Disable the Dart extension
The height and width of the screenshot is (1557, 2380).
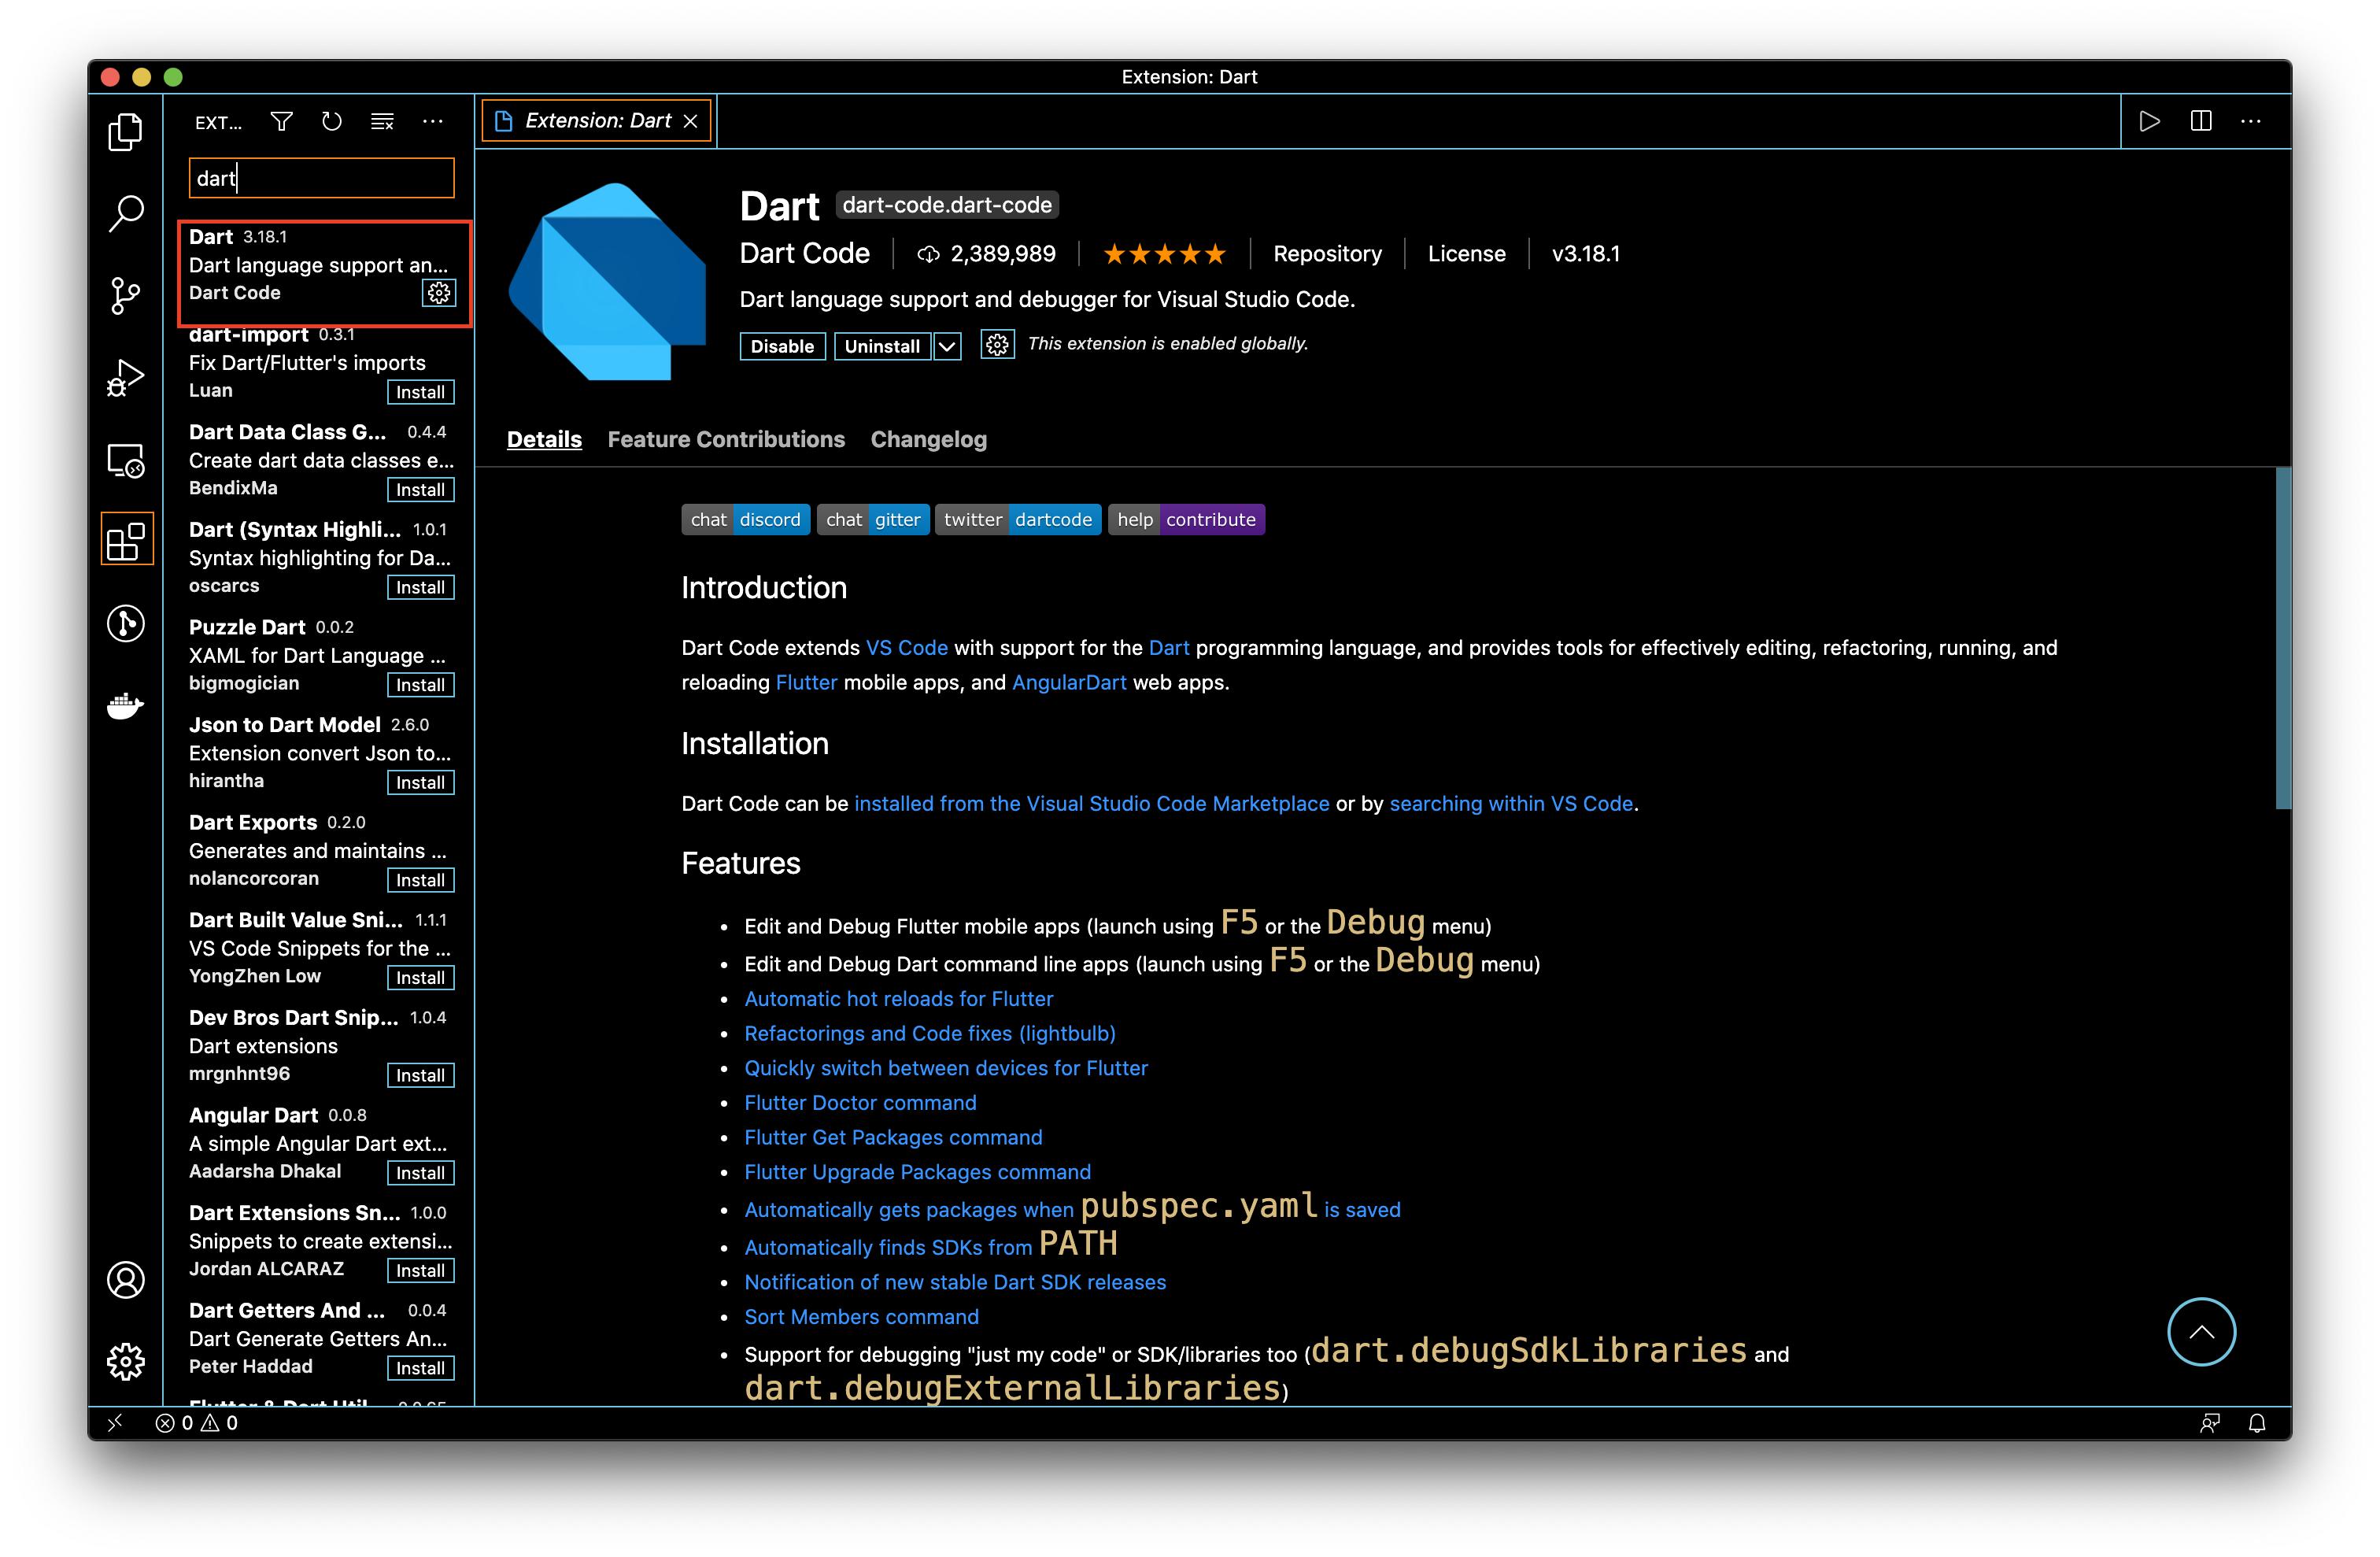[782, 346]
